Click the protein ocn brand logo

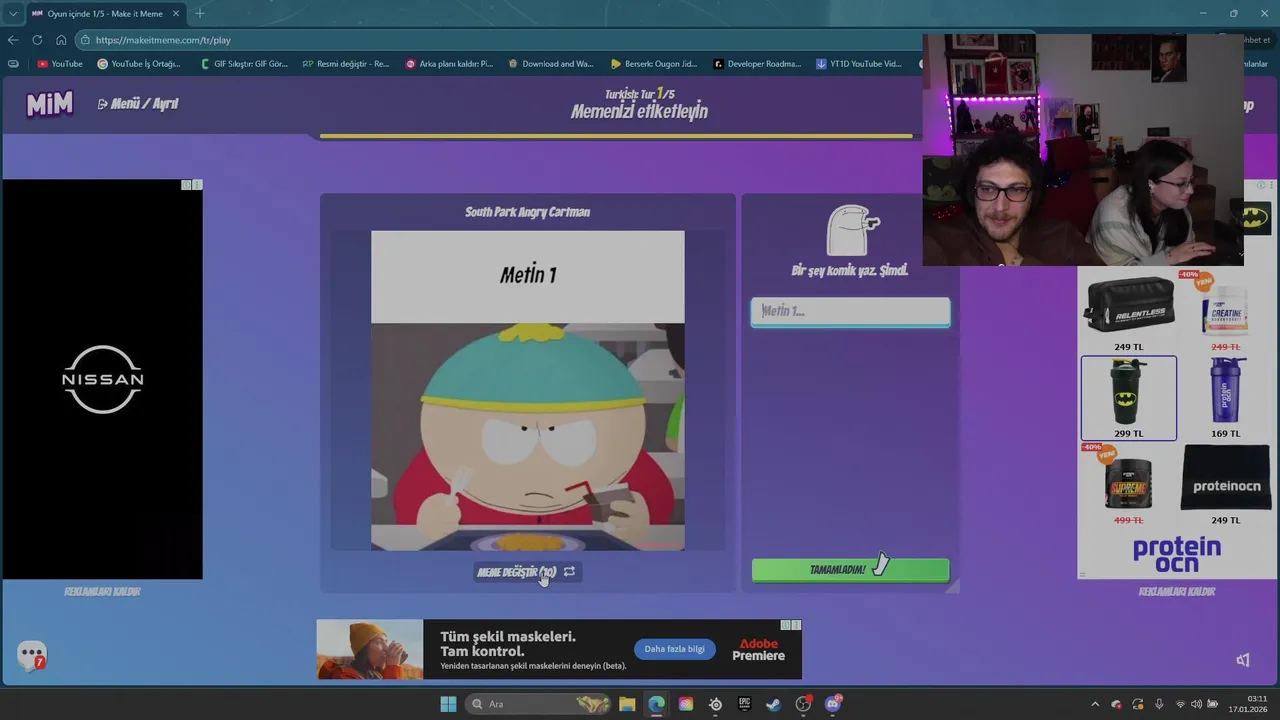pyautogui.click(x=1177, y=555)
